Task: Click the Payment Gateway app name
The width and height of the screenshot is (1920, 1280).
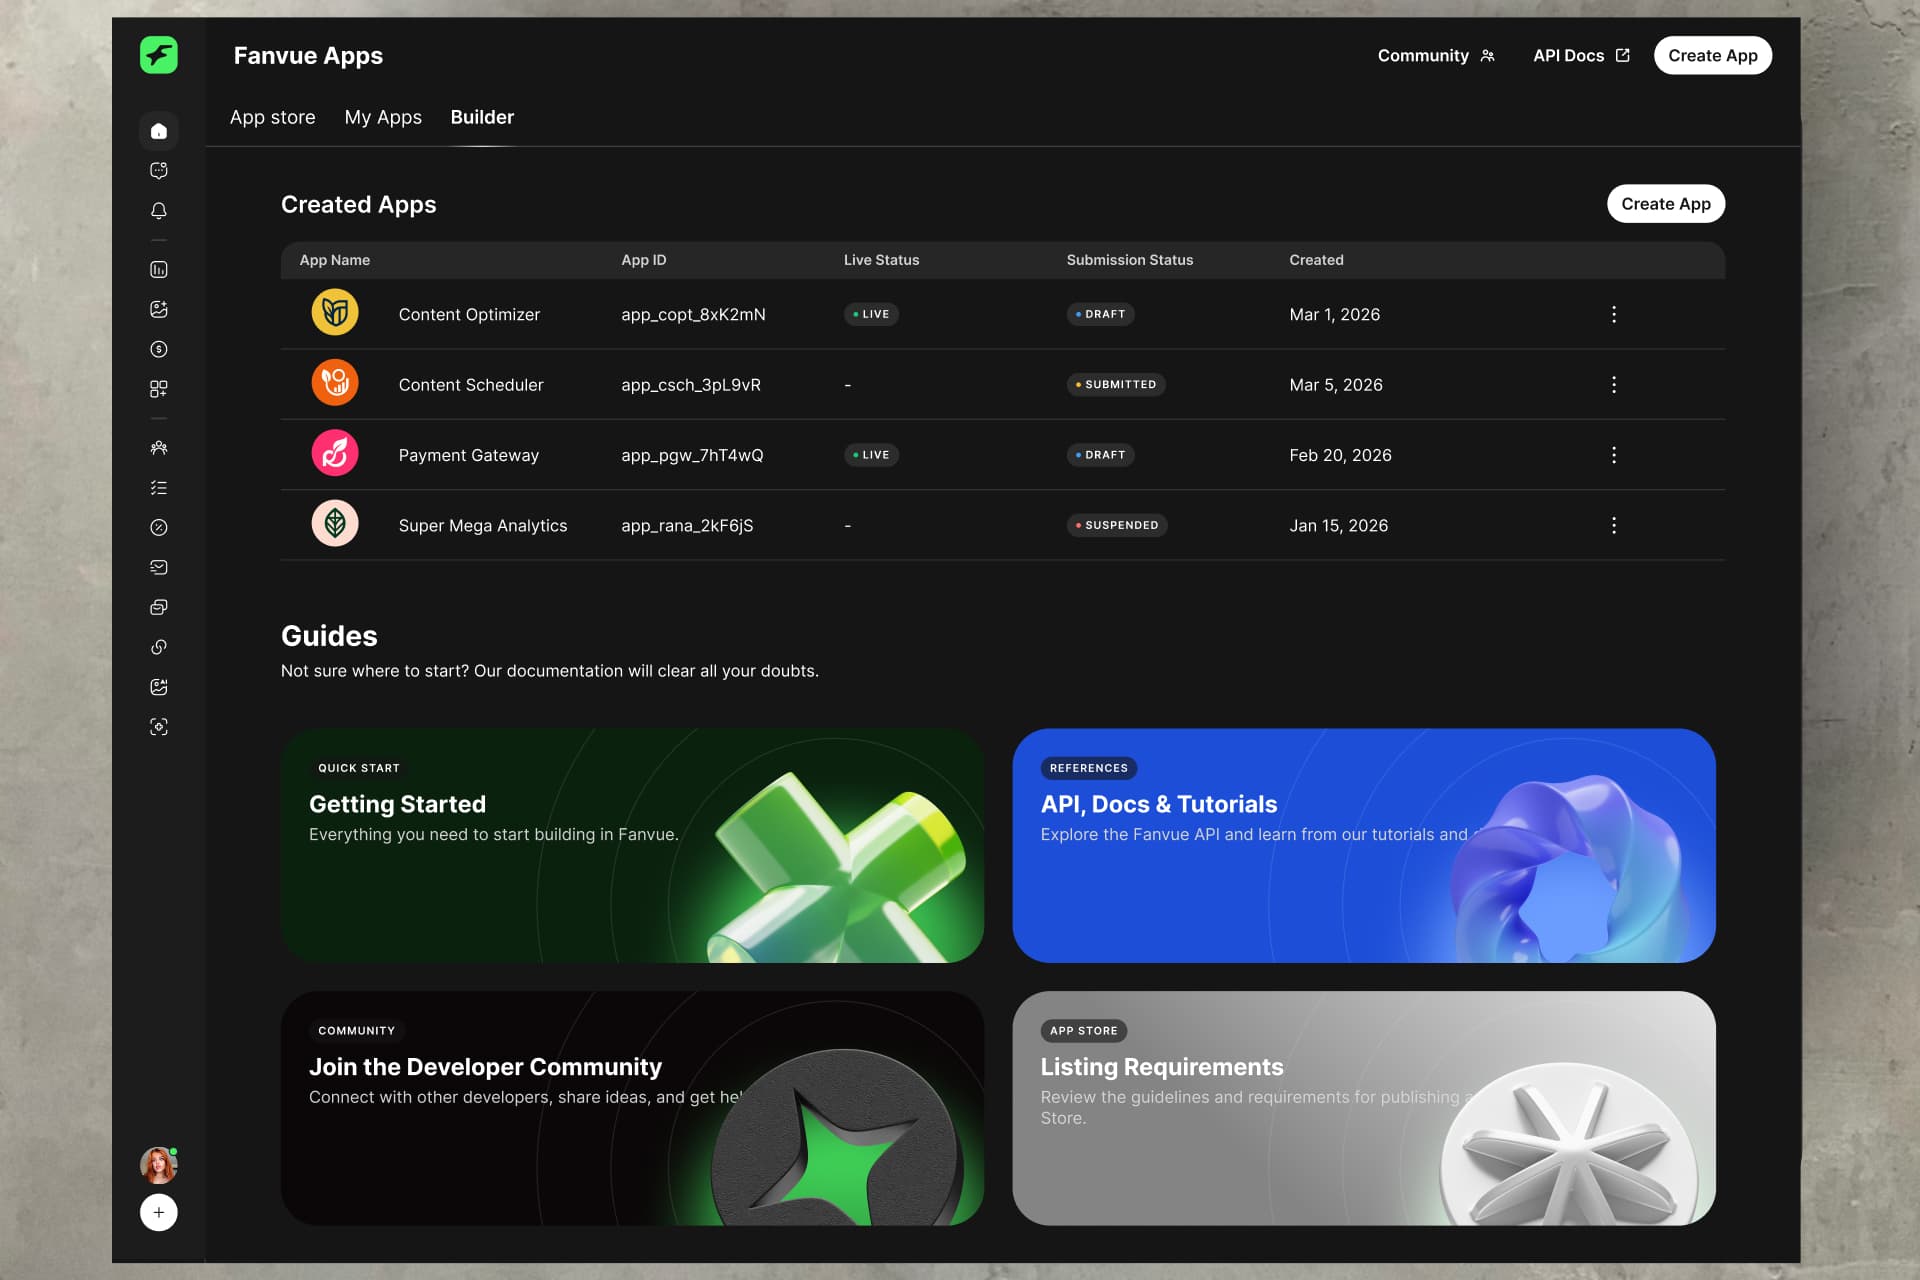Action: click(469, 455)
